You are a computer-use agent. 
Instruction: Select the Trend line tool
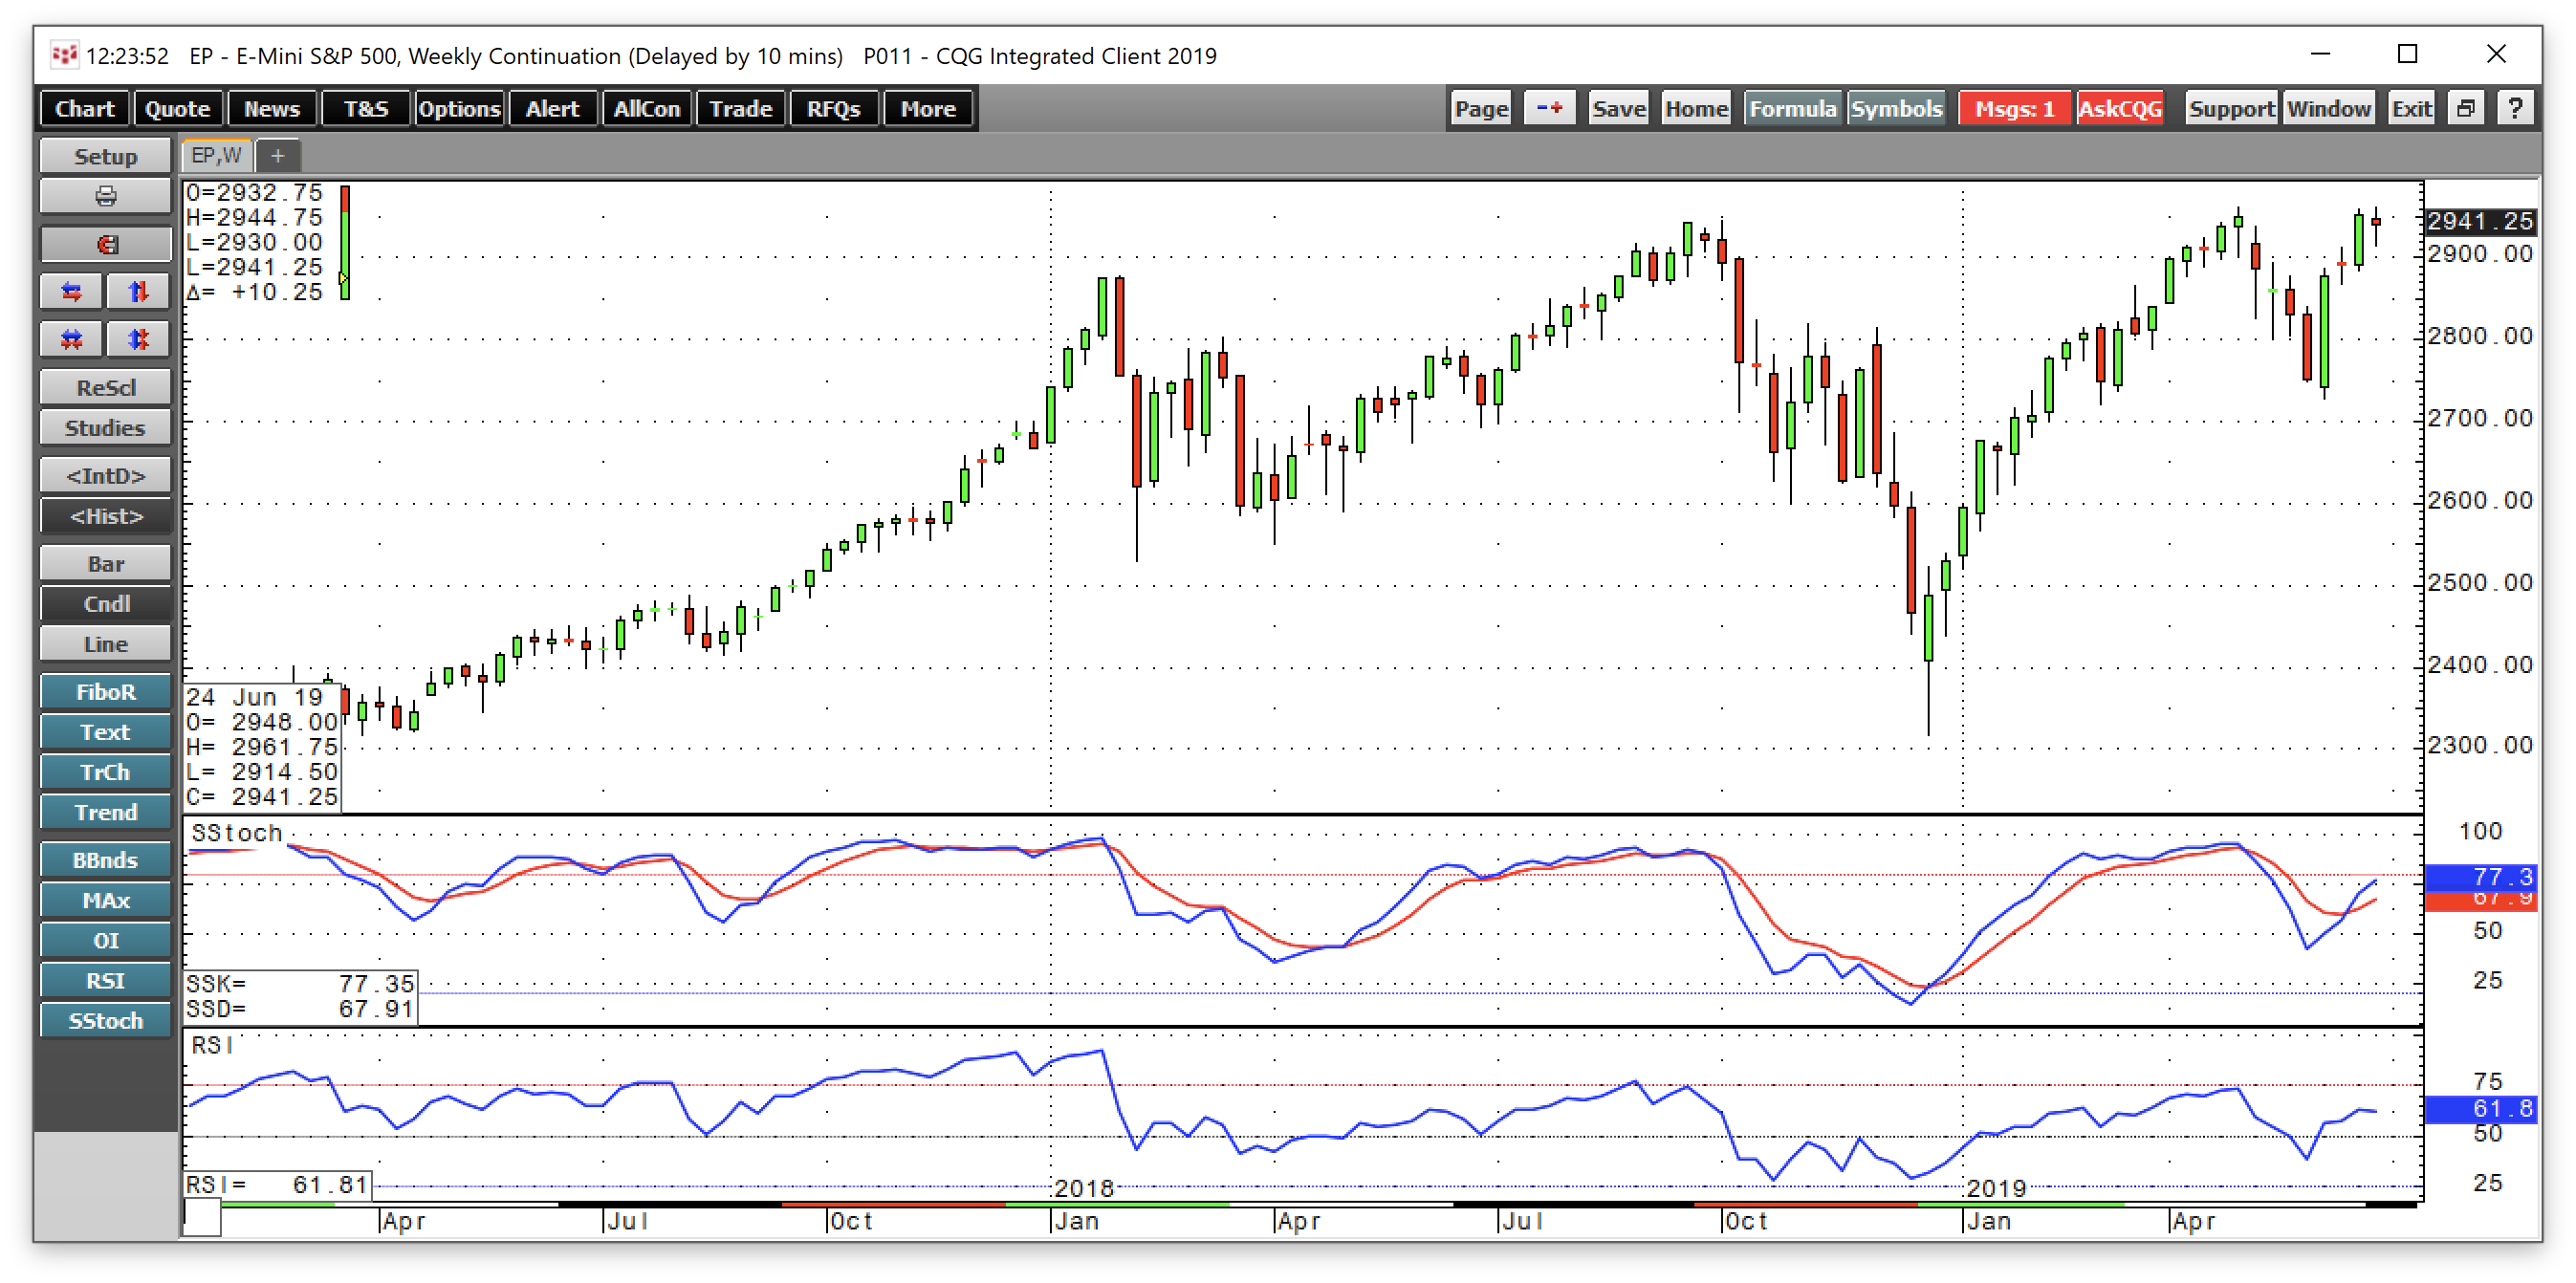tap(105, 812)
